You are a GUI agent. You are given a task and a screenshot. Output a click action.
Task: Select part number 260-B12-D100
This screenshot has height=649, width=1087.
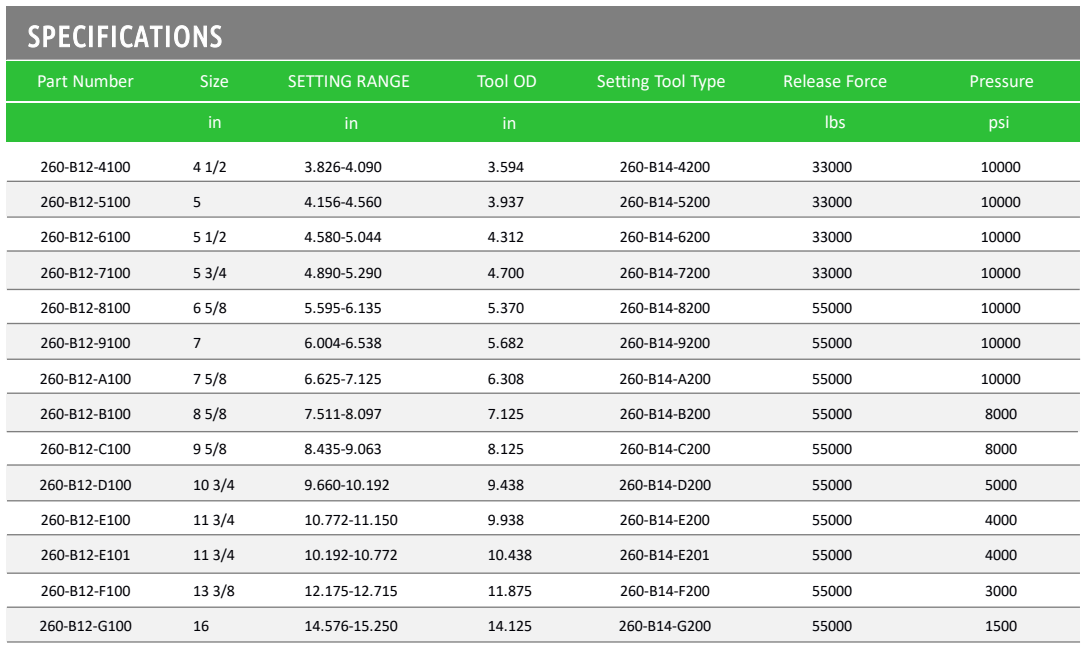click(x=85, y=485)
